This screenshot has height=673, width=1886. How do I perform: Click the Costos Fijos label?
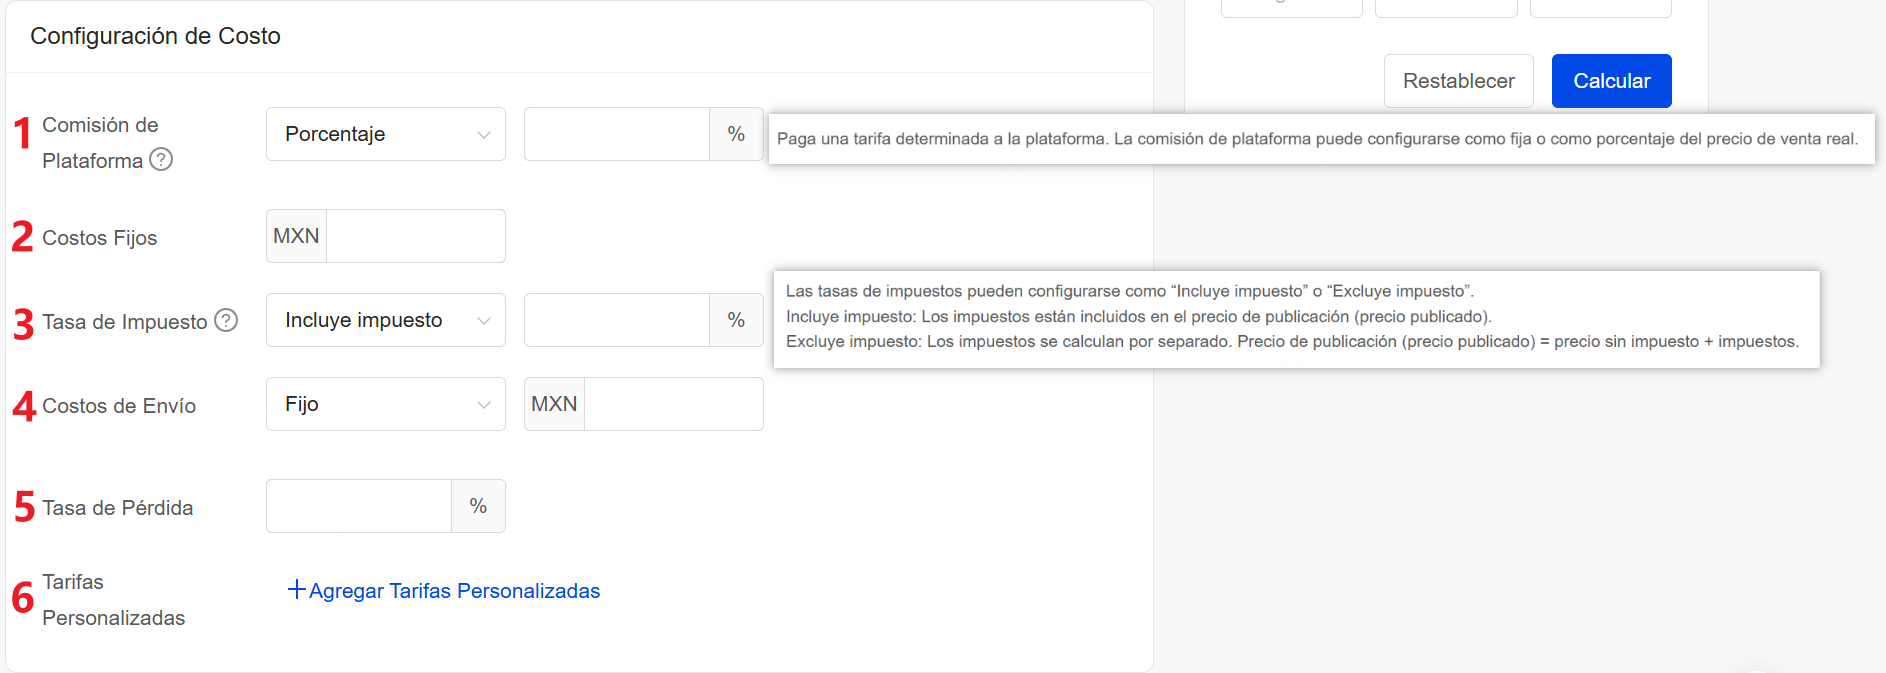tap(100, 238)
